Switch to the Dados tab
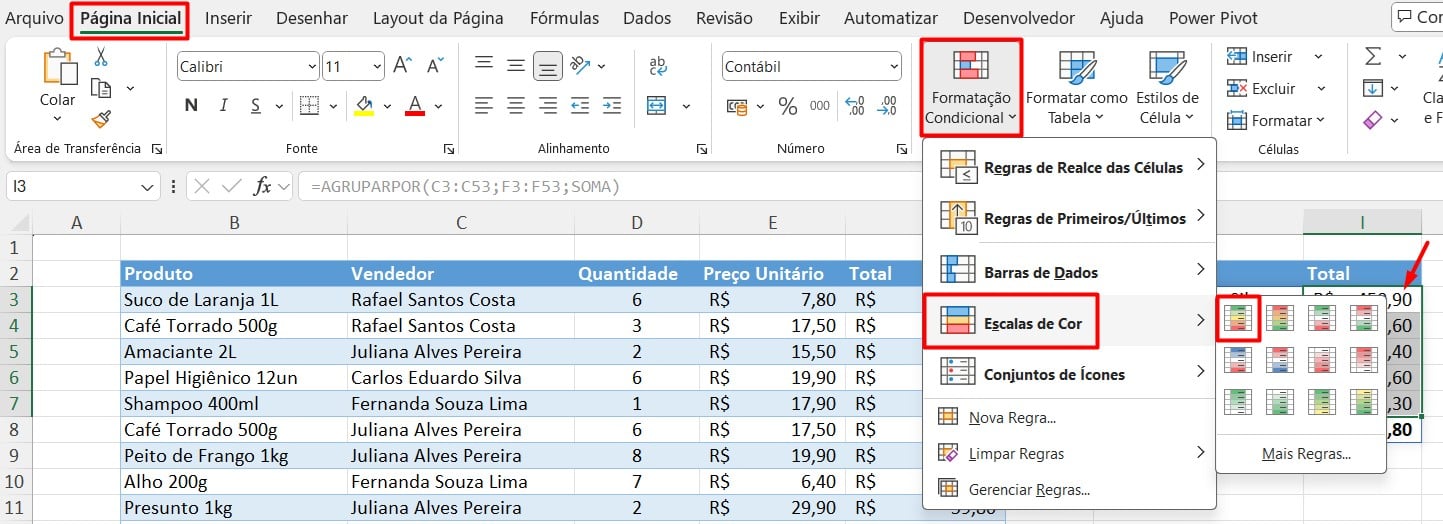 pos(647,18)
